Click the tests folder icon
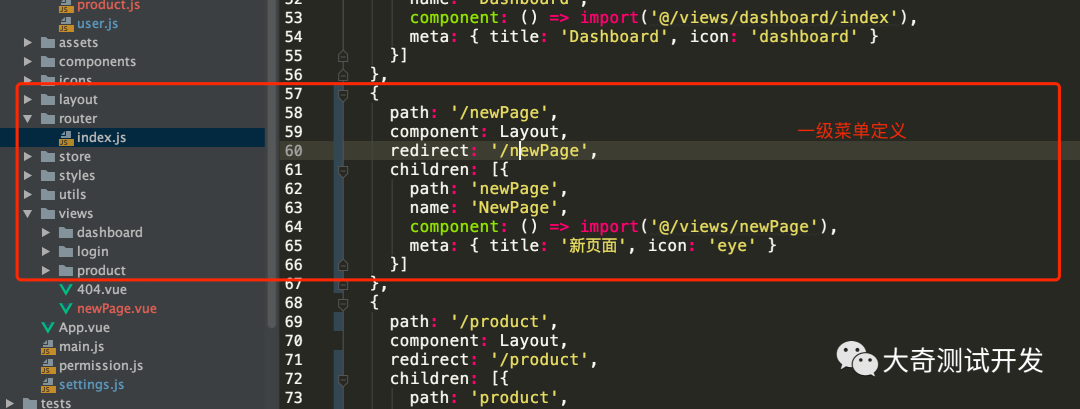This screenshot has height=409, width=1080. pyautogui.click(x=30, y=403)
